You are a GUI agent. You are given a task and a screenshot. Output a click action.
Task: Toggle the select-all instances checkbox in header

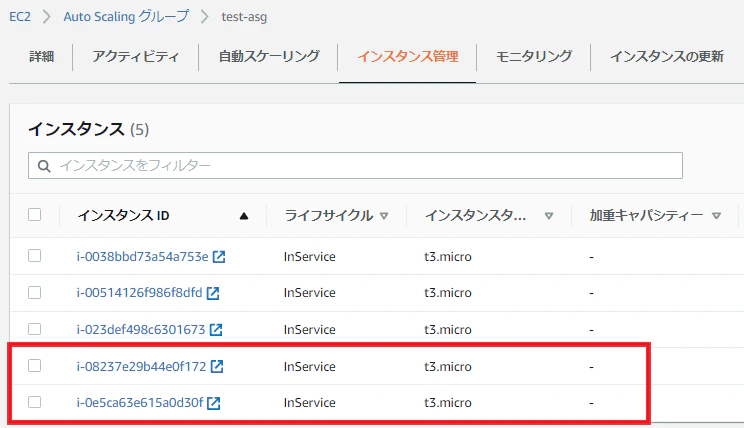point(34,214)
